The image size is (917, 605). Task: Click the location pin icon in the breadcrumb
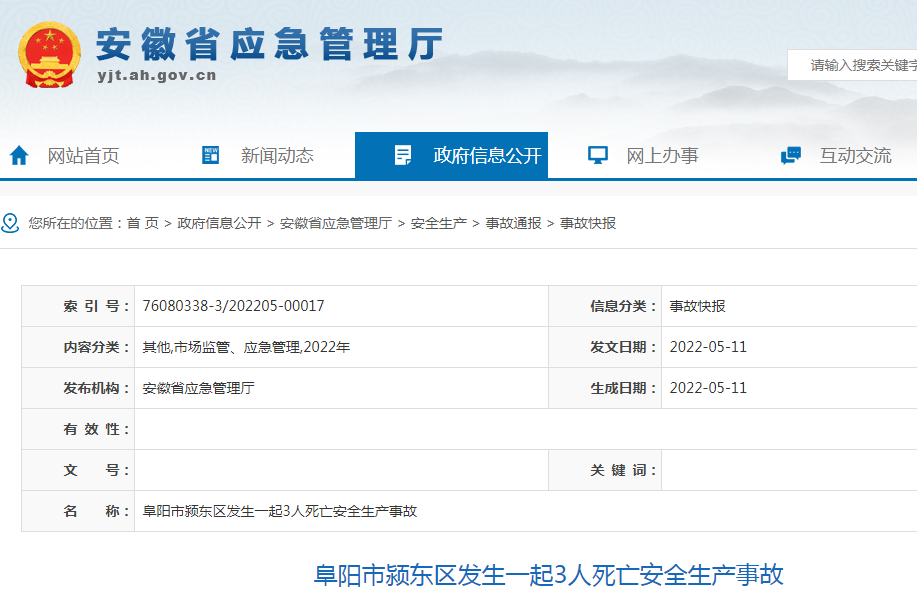pyautogui.click(x=10, y=223)
